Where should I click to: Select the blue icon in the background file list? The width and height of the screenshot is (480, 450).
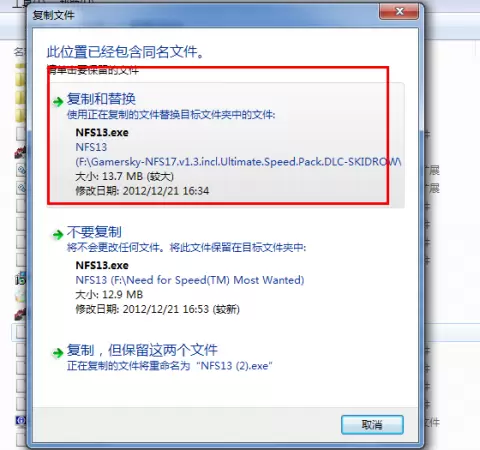pyautogui.click(x=21, y=421)
